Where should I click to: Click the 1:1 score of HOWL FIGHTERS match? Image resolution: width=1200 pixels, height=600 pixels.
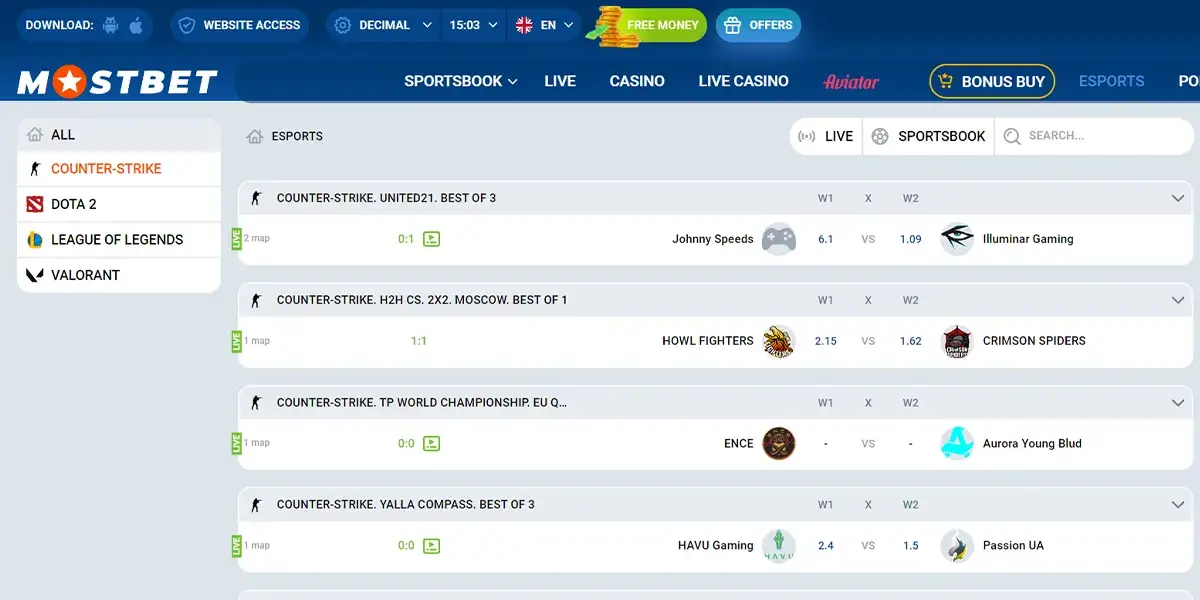pyautogui.click(x=419, y=341)
